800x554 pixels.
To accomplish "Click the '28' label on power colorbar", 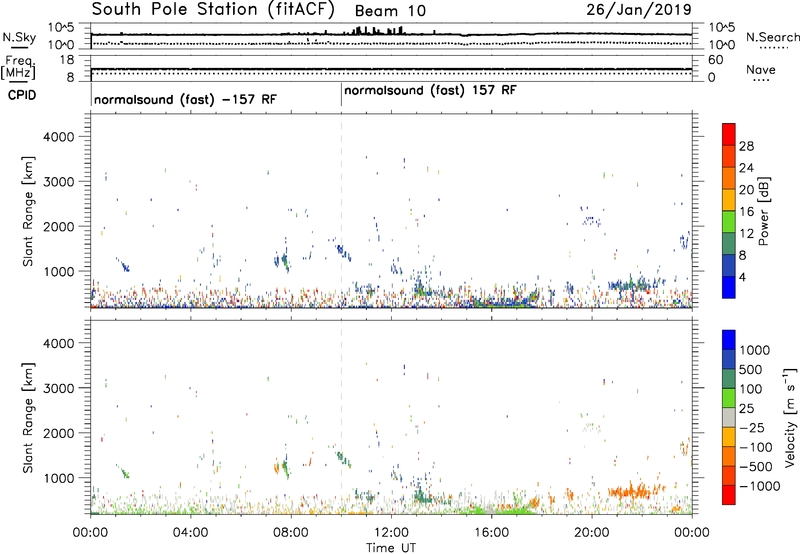I will tap(746, 146).
